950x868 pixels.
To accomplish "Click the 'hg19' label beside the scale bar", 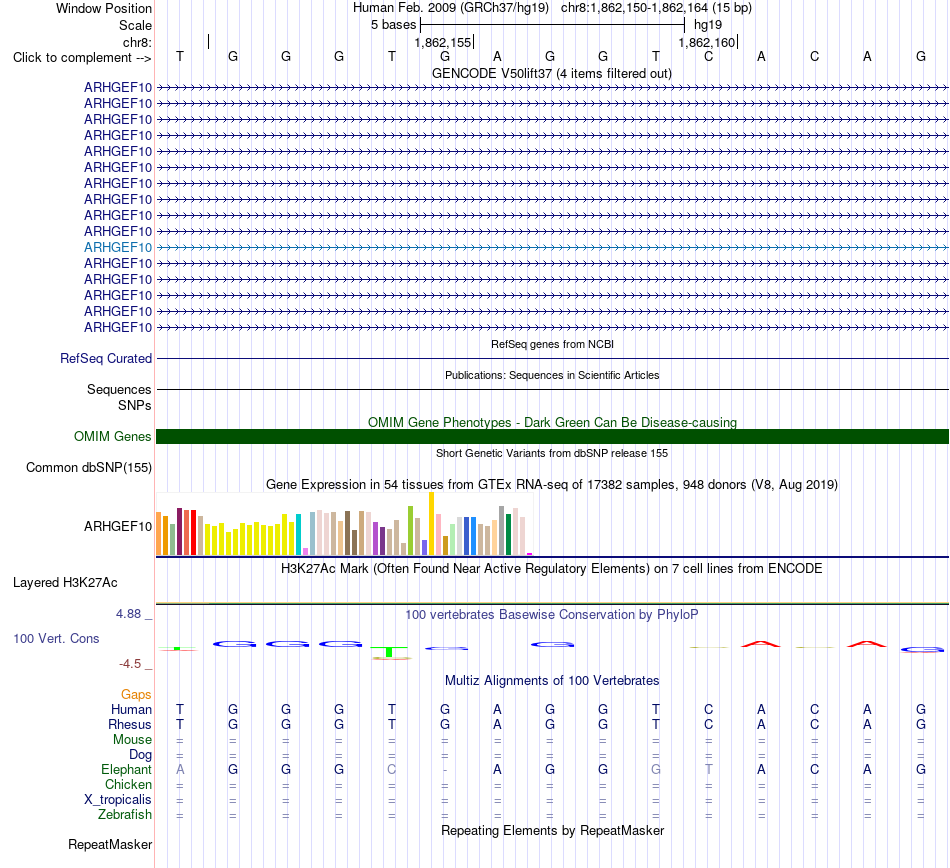I will tap(708, 25).
